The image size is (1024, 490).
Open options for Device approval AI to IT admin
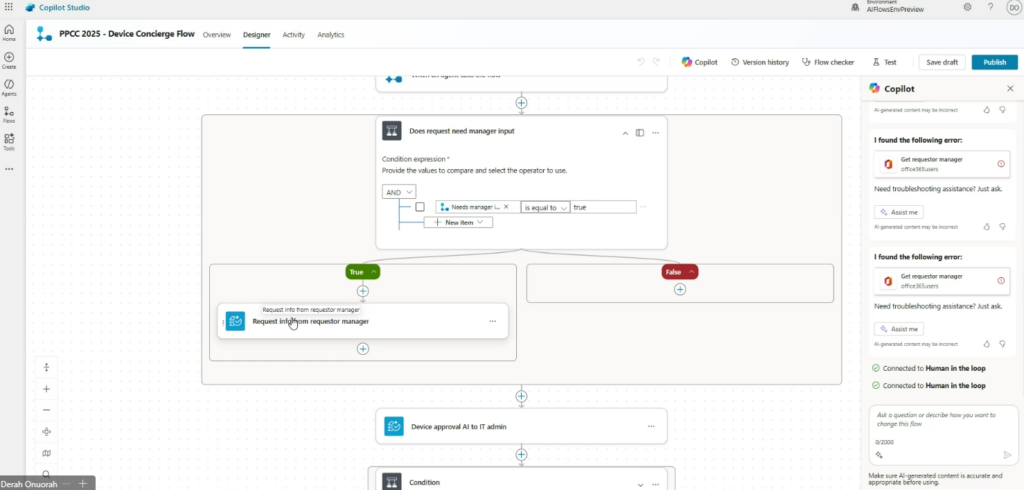pos(651,426)
